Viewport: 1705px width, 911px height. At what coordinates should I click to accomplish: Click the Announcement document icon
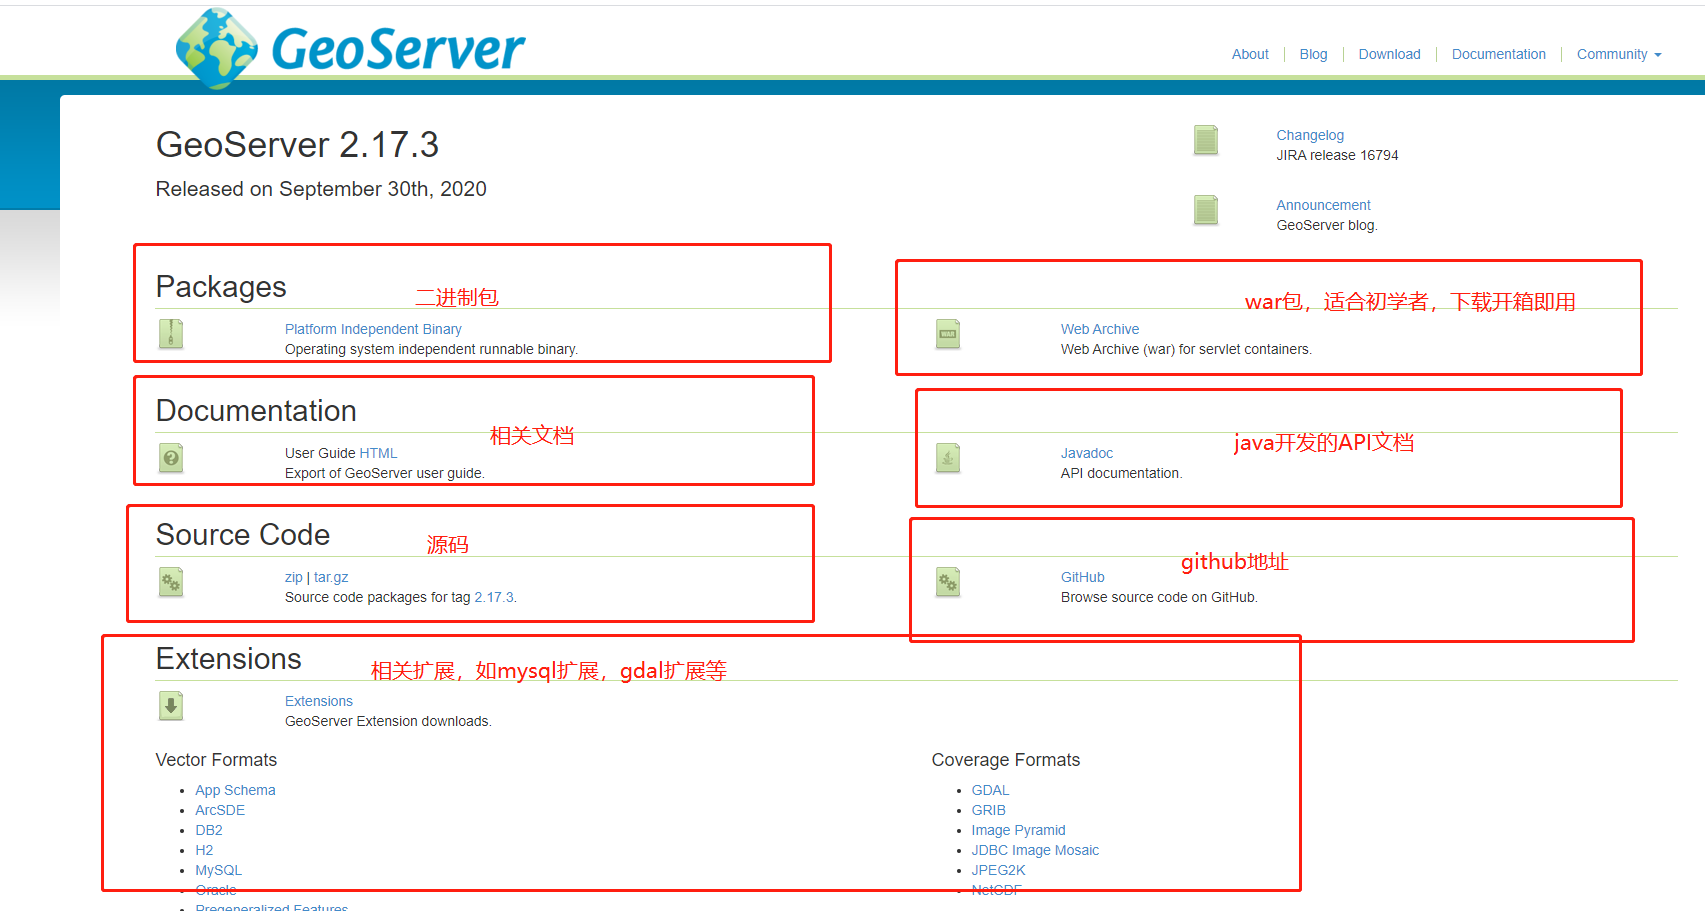[1205, 211]
